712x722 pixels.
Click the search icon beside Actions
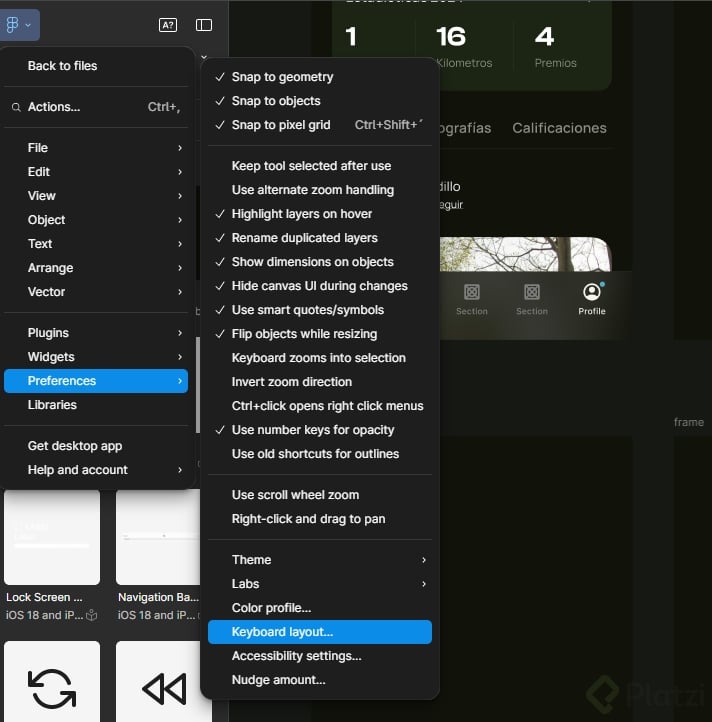pos(16,107)
